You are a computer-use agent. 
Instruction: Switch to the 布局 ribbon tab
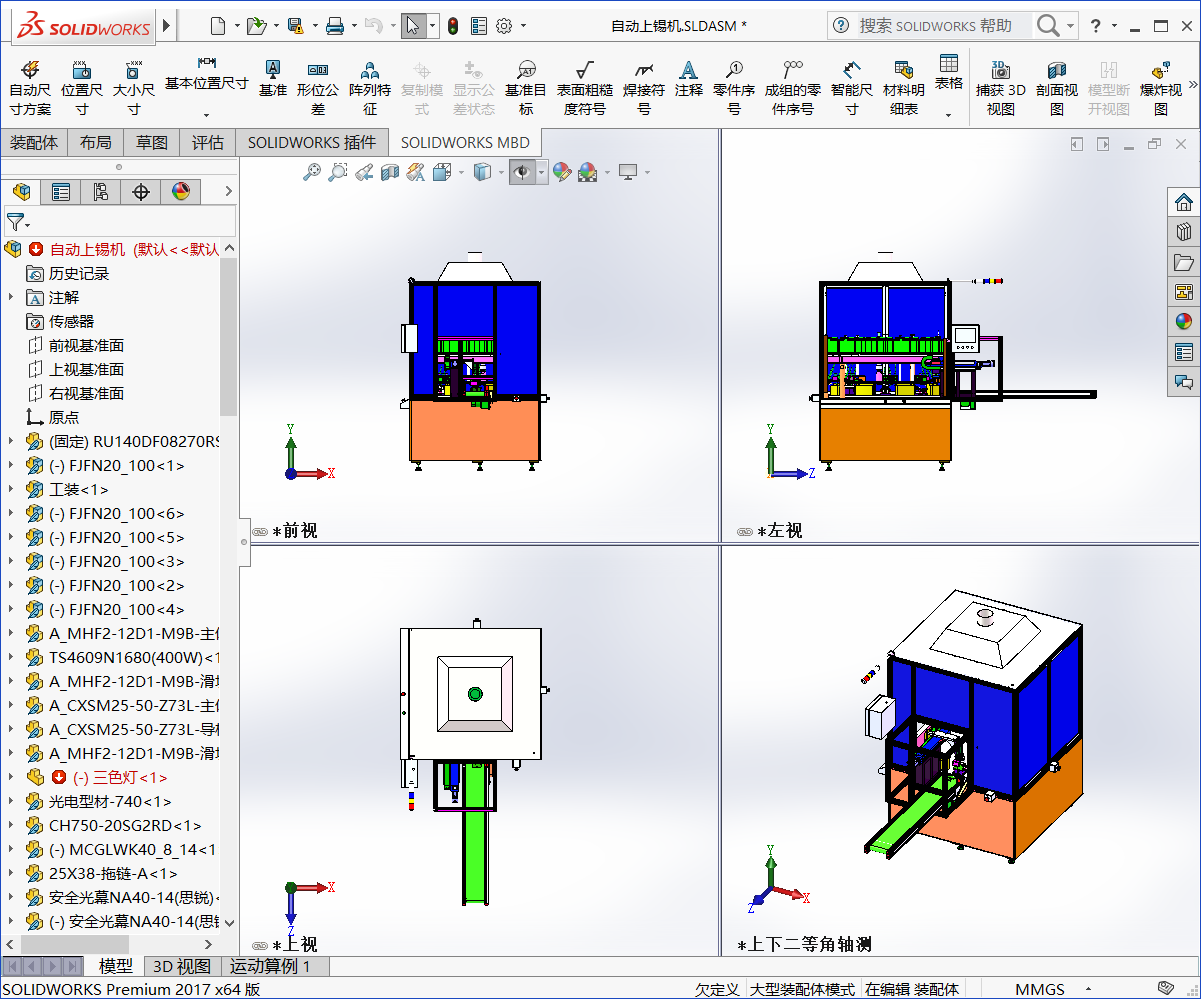pyautogui.click(x=95, y=142)
